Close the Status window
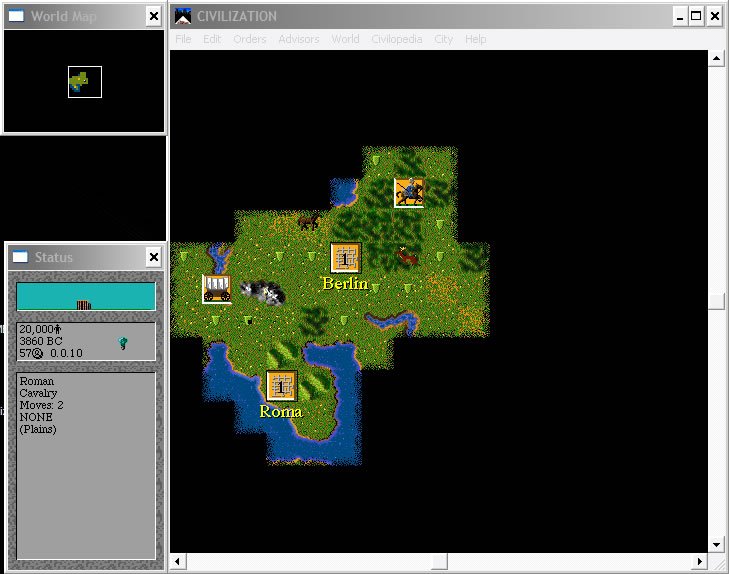This screenshot has height=574, width=729. 153,257
